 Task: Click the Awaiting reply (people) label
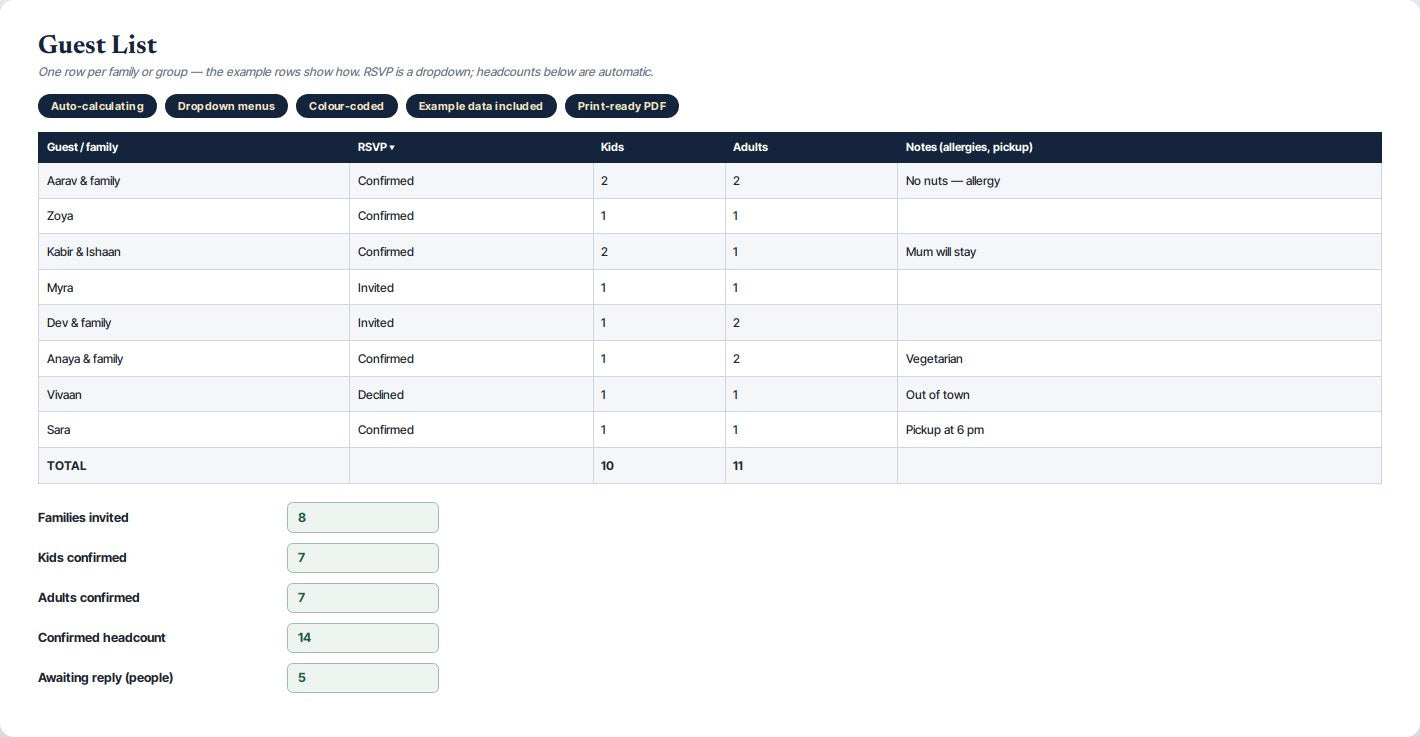tap(105, 678)
